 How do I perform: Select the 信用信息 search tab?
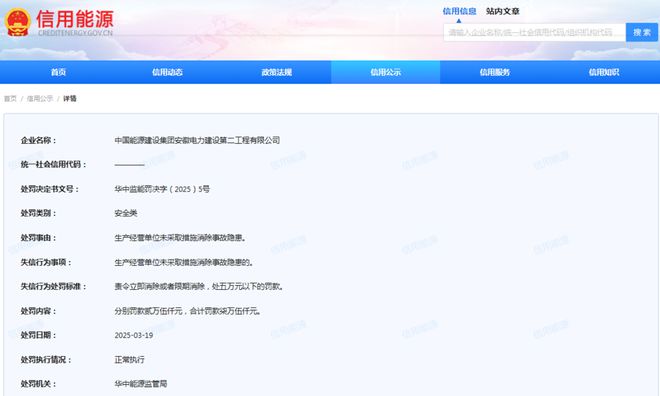[459, 11]
